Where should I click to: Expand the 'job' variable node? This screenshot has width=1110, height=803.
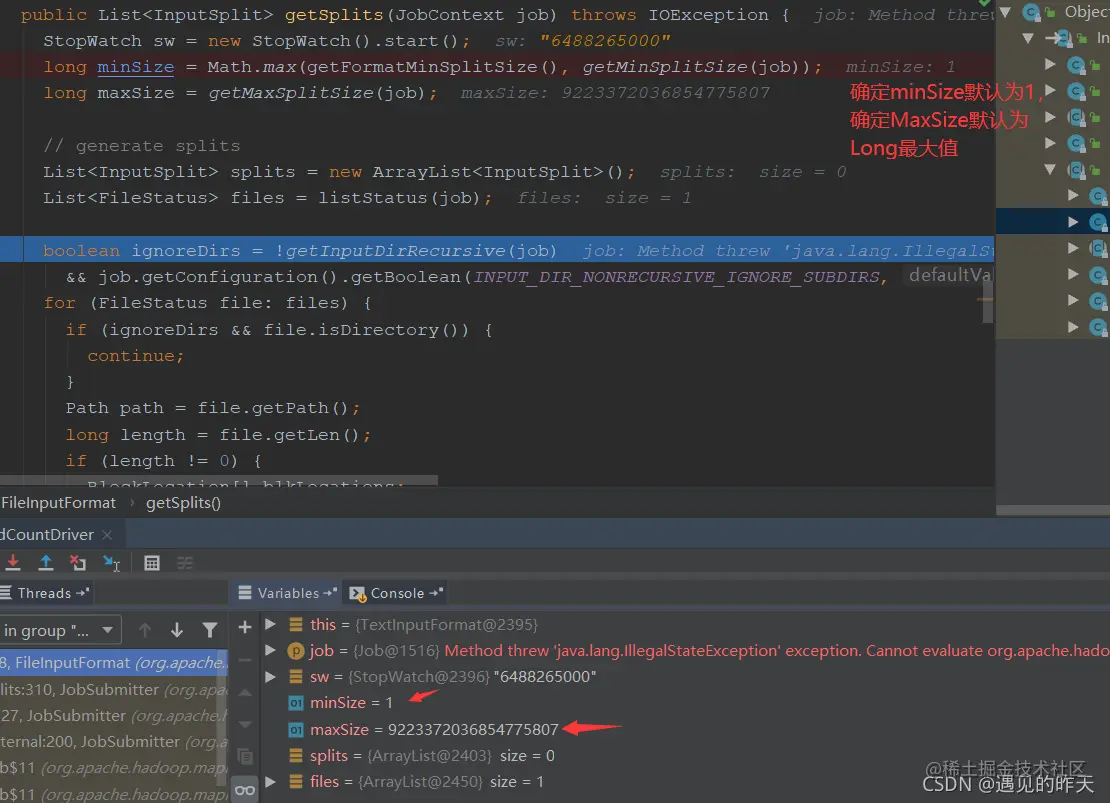pyautogui.click(x=270, y=650)
